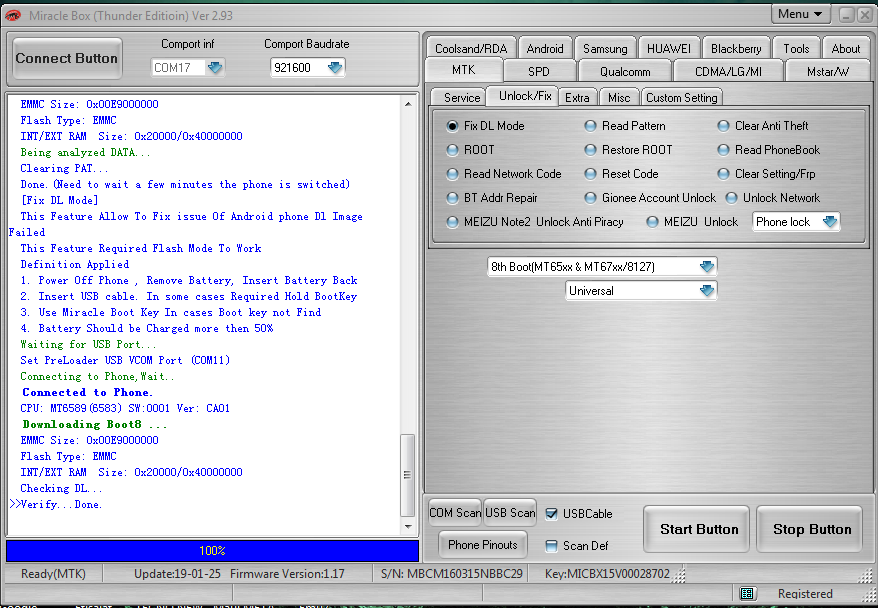Enable the Scan Def checkbox
This screenshot has height=608, width=878.
pos(552,546)
